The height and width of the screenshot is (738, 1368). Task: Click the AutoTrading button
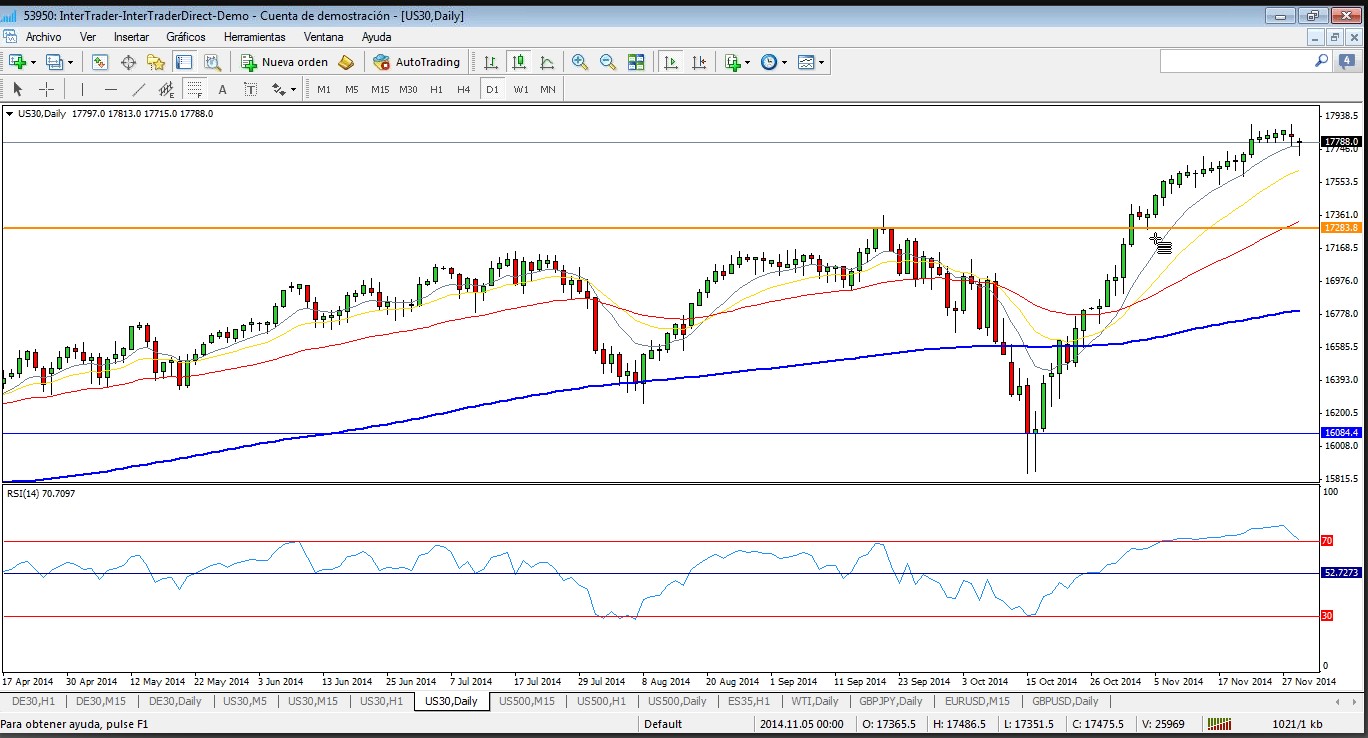pos(417,62)
